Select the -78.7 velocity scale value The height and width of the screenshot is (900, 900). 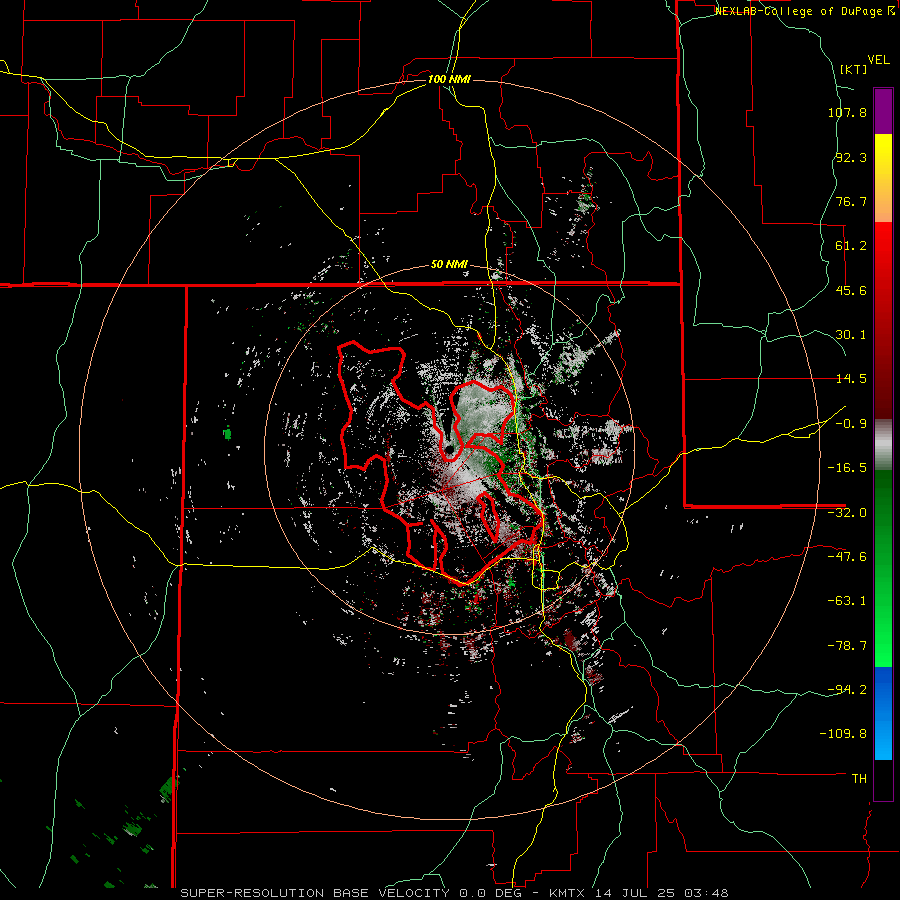click(x=847, y=646)
